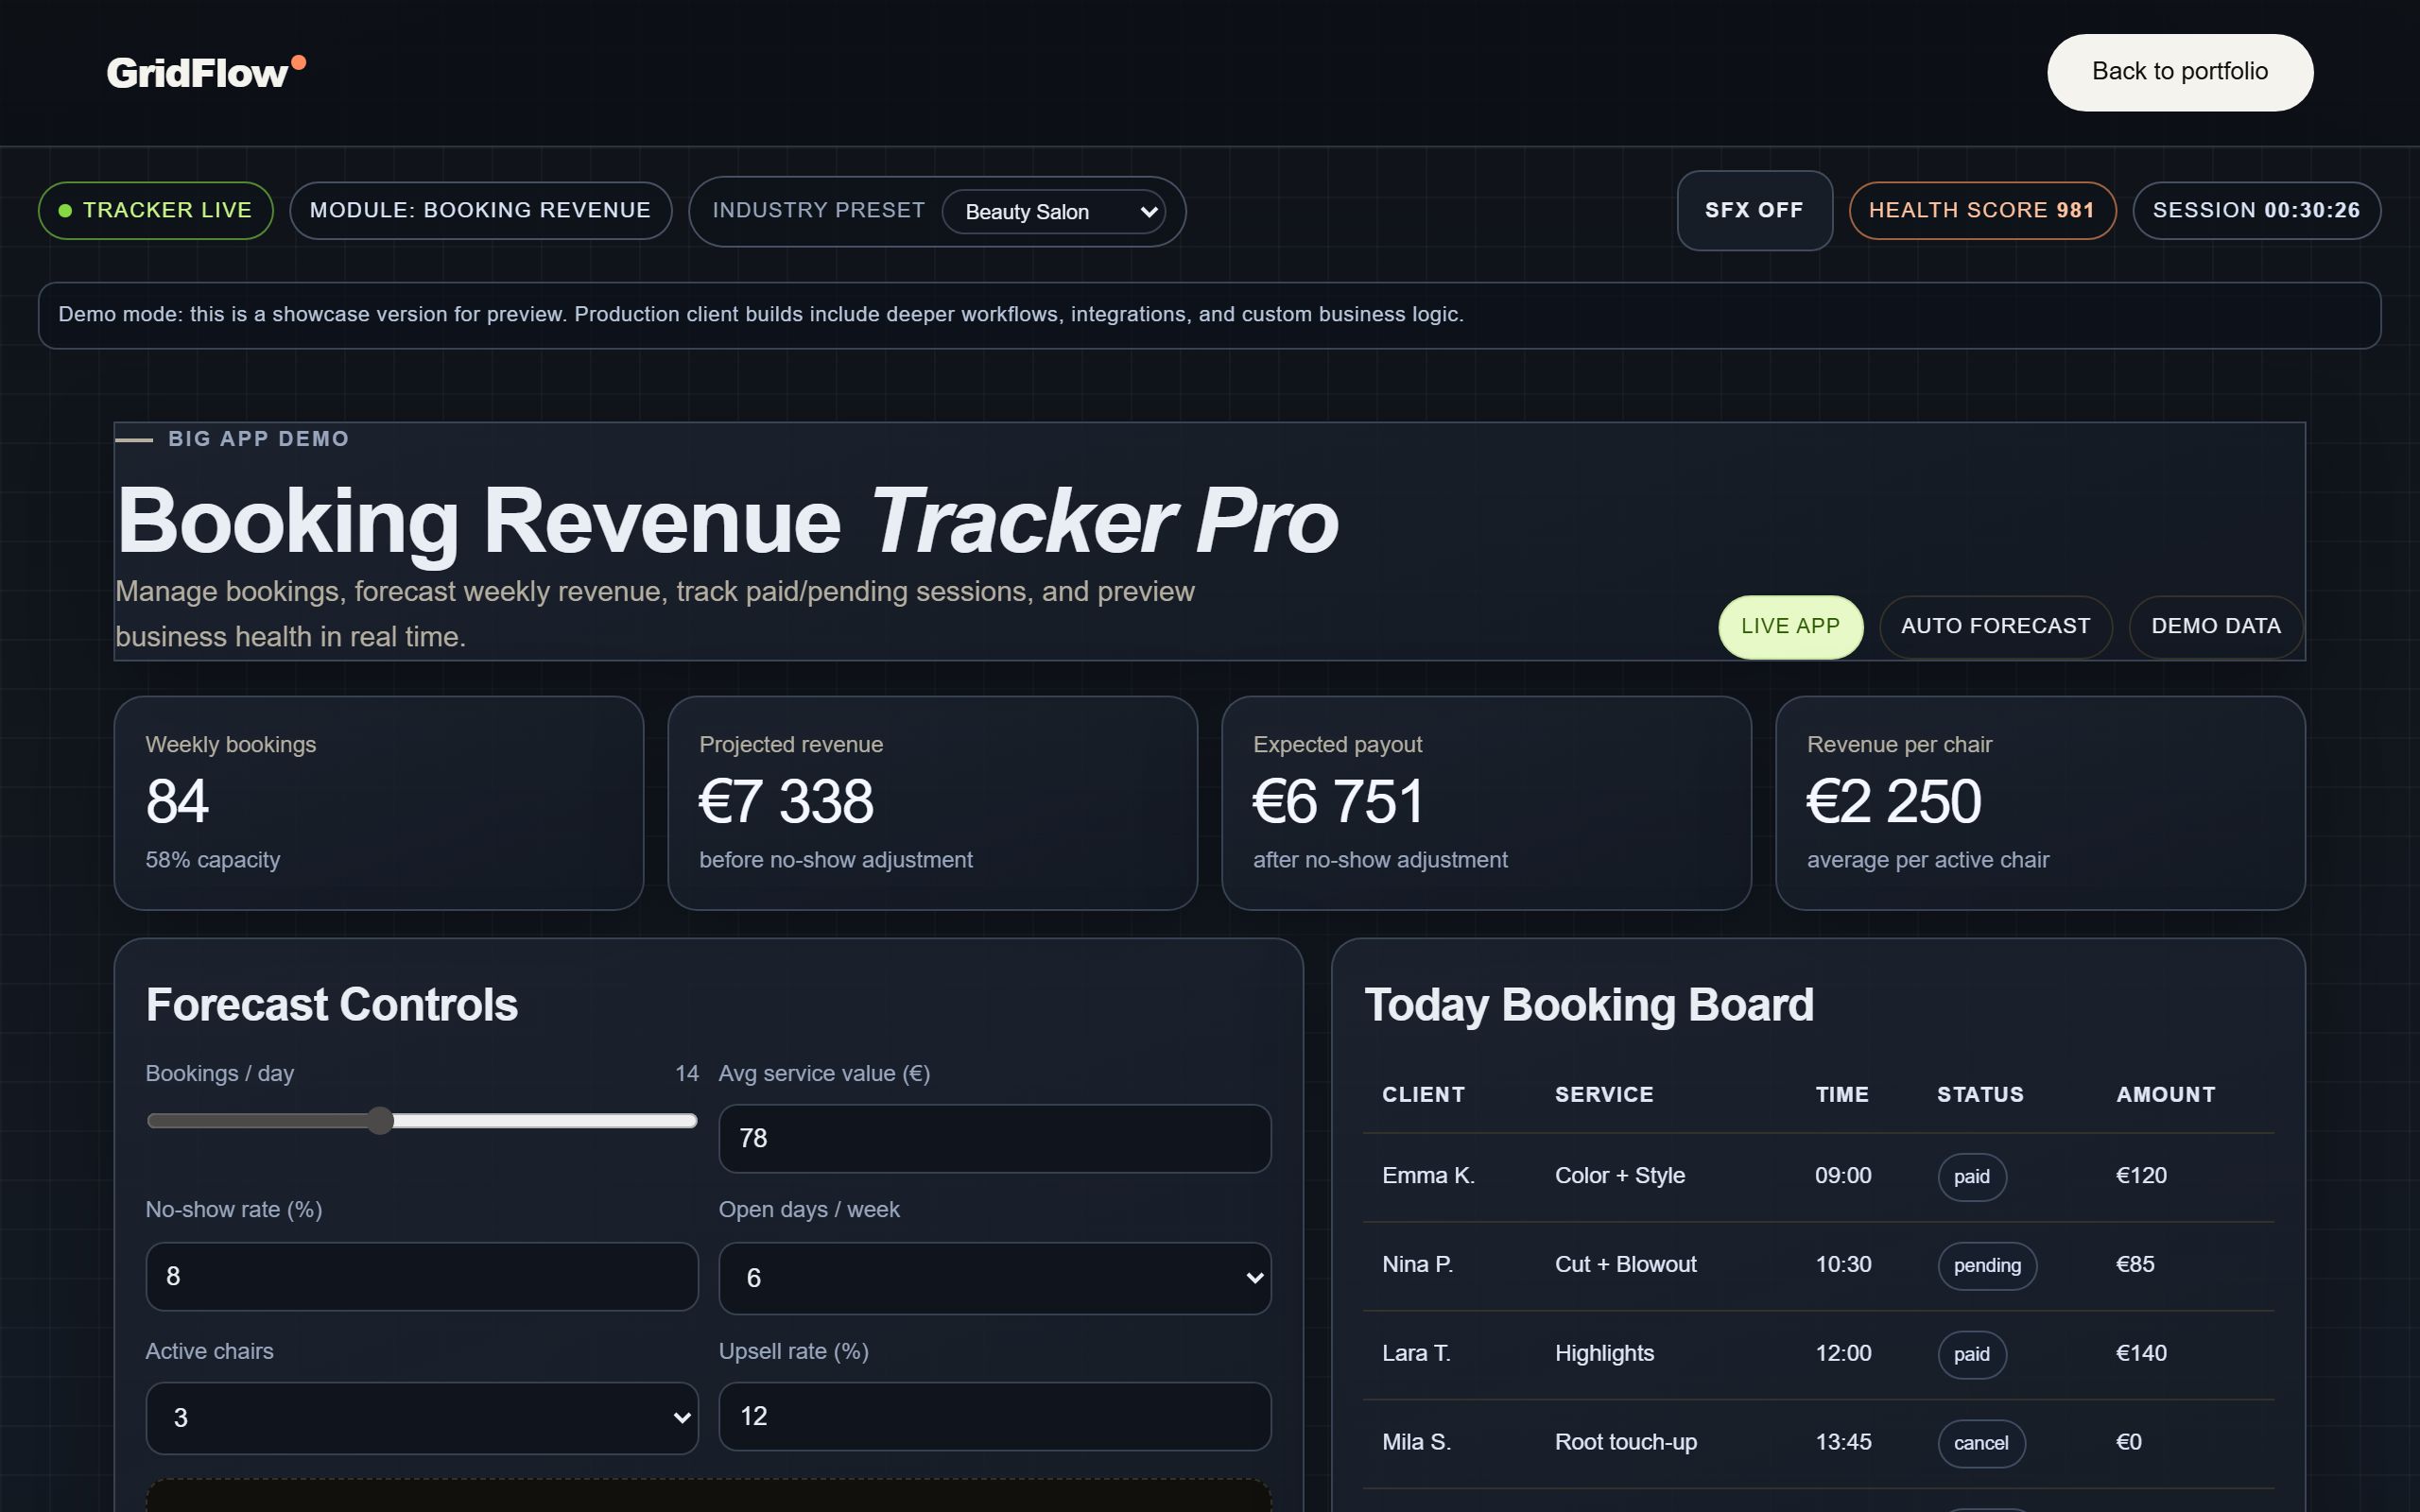This screenshot has width=2420, height=1512.
Task: Click Emma K.'s paid status badge
Action: click(1971, 1176)
